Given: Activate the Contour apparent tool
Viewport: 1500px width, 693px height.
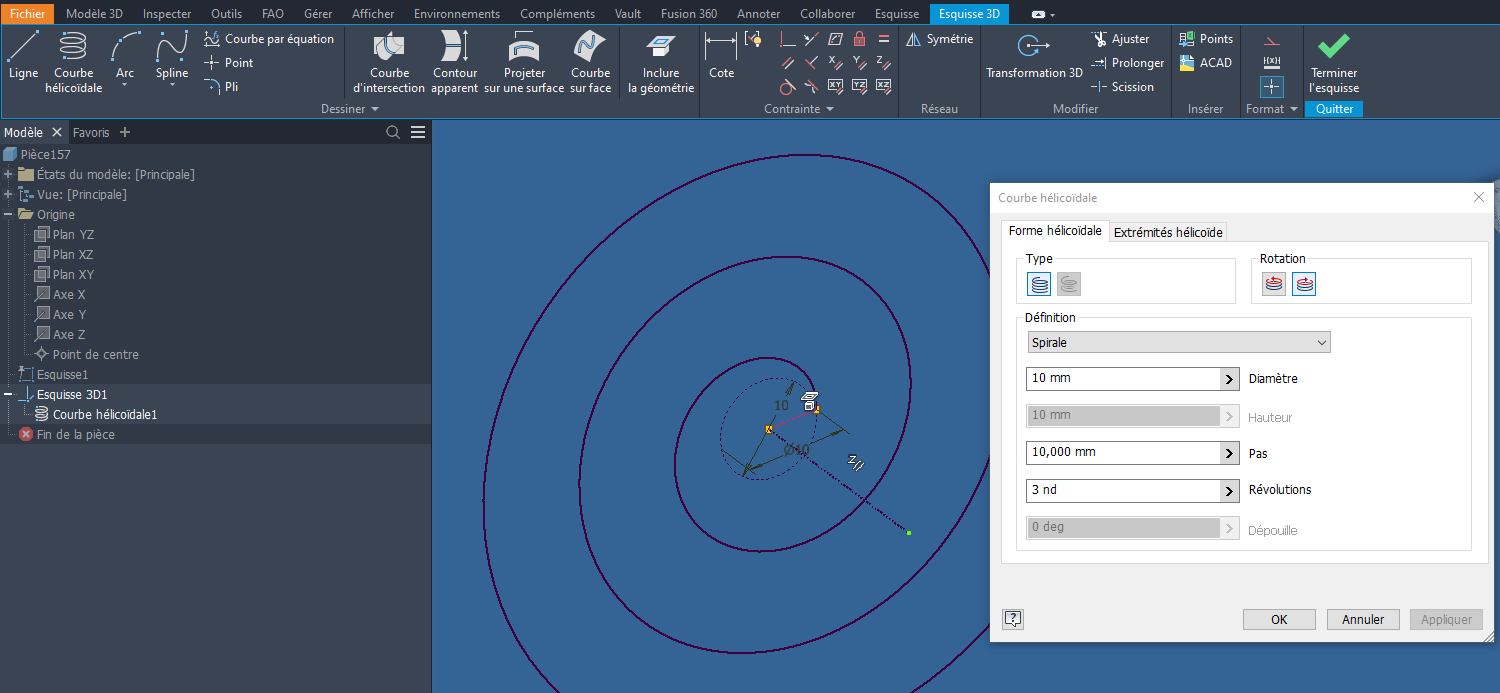Looking at the screenshot, I should point(455,62).
